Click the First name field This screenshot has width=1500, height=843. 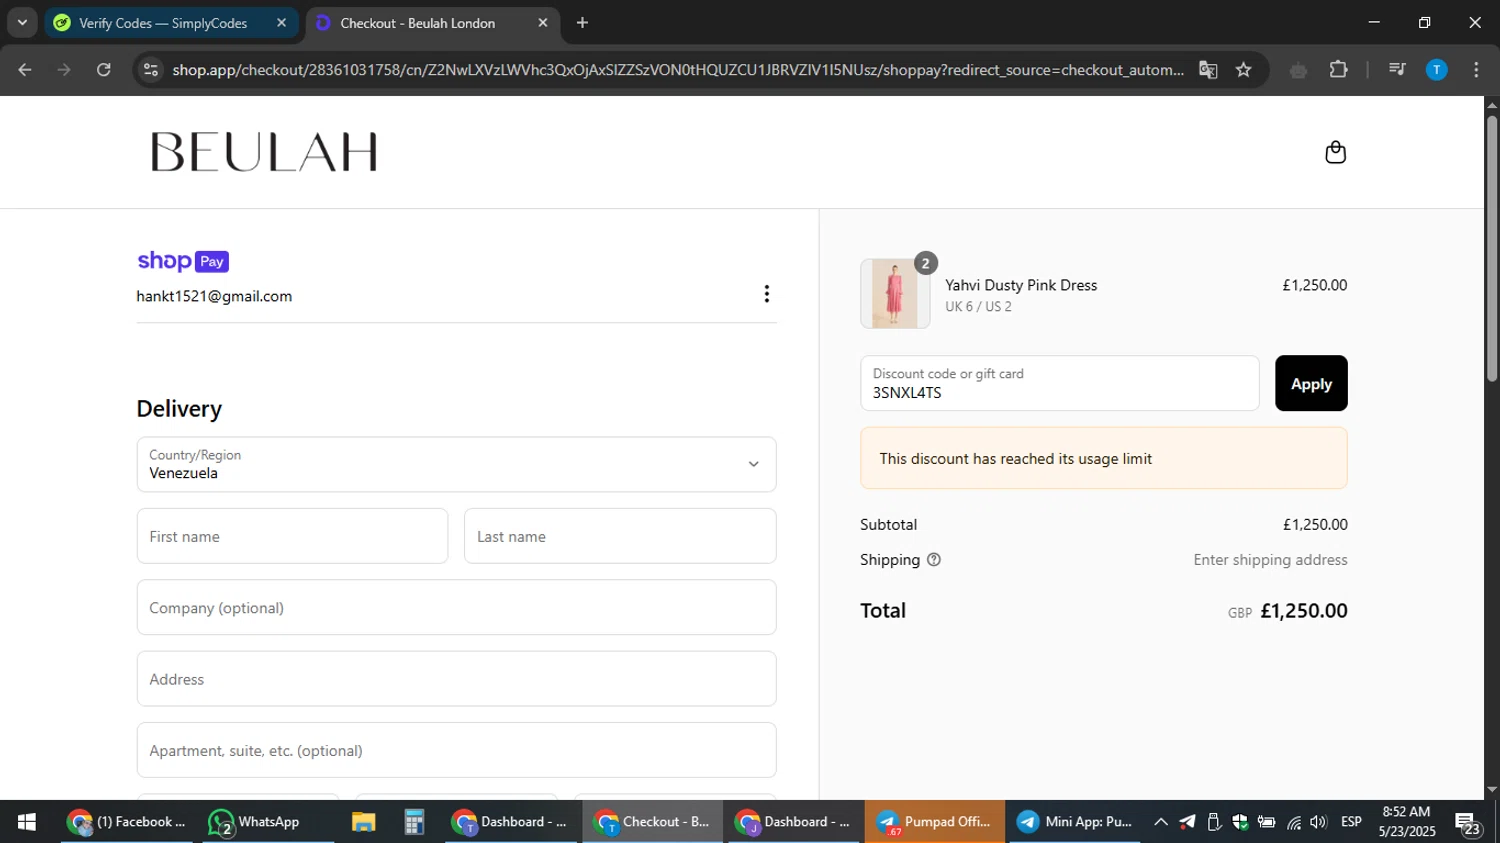(292, 536)
